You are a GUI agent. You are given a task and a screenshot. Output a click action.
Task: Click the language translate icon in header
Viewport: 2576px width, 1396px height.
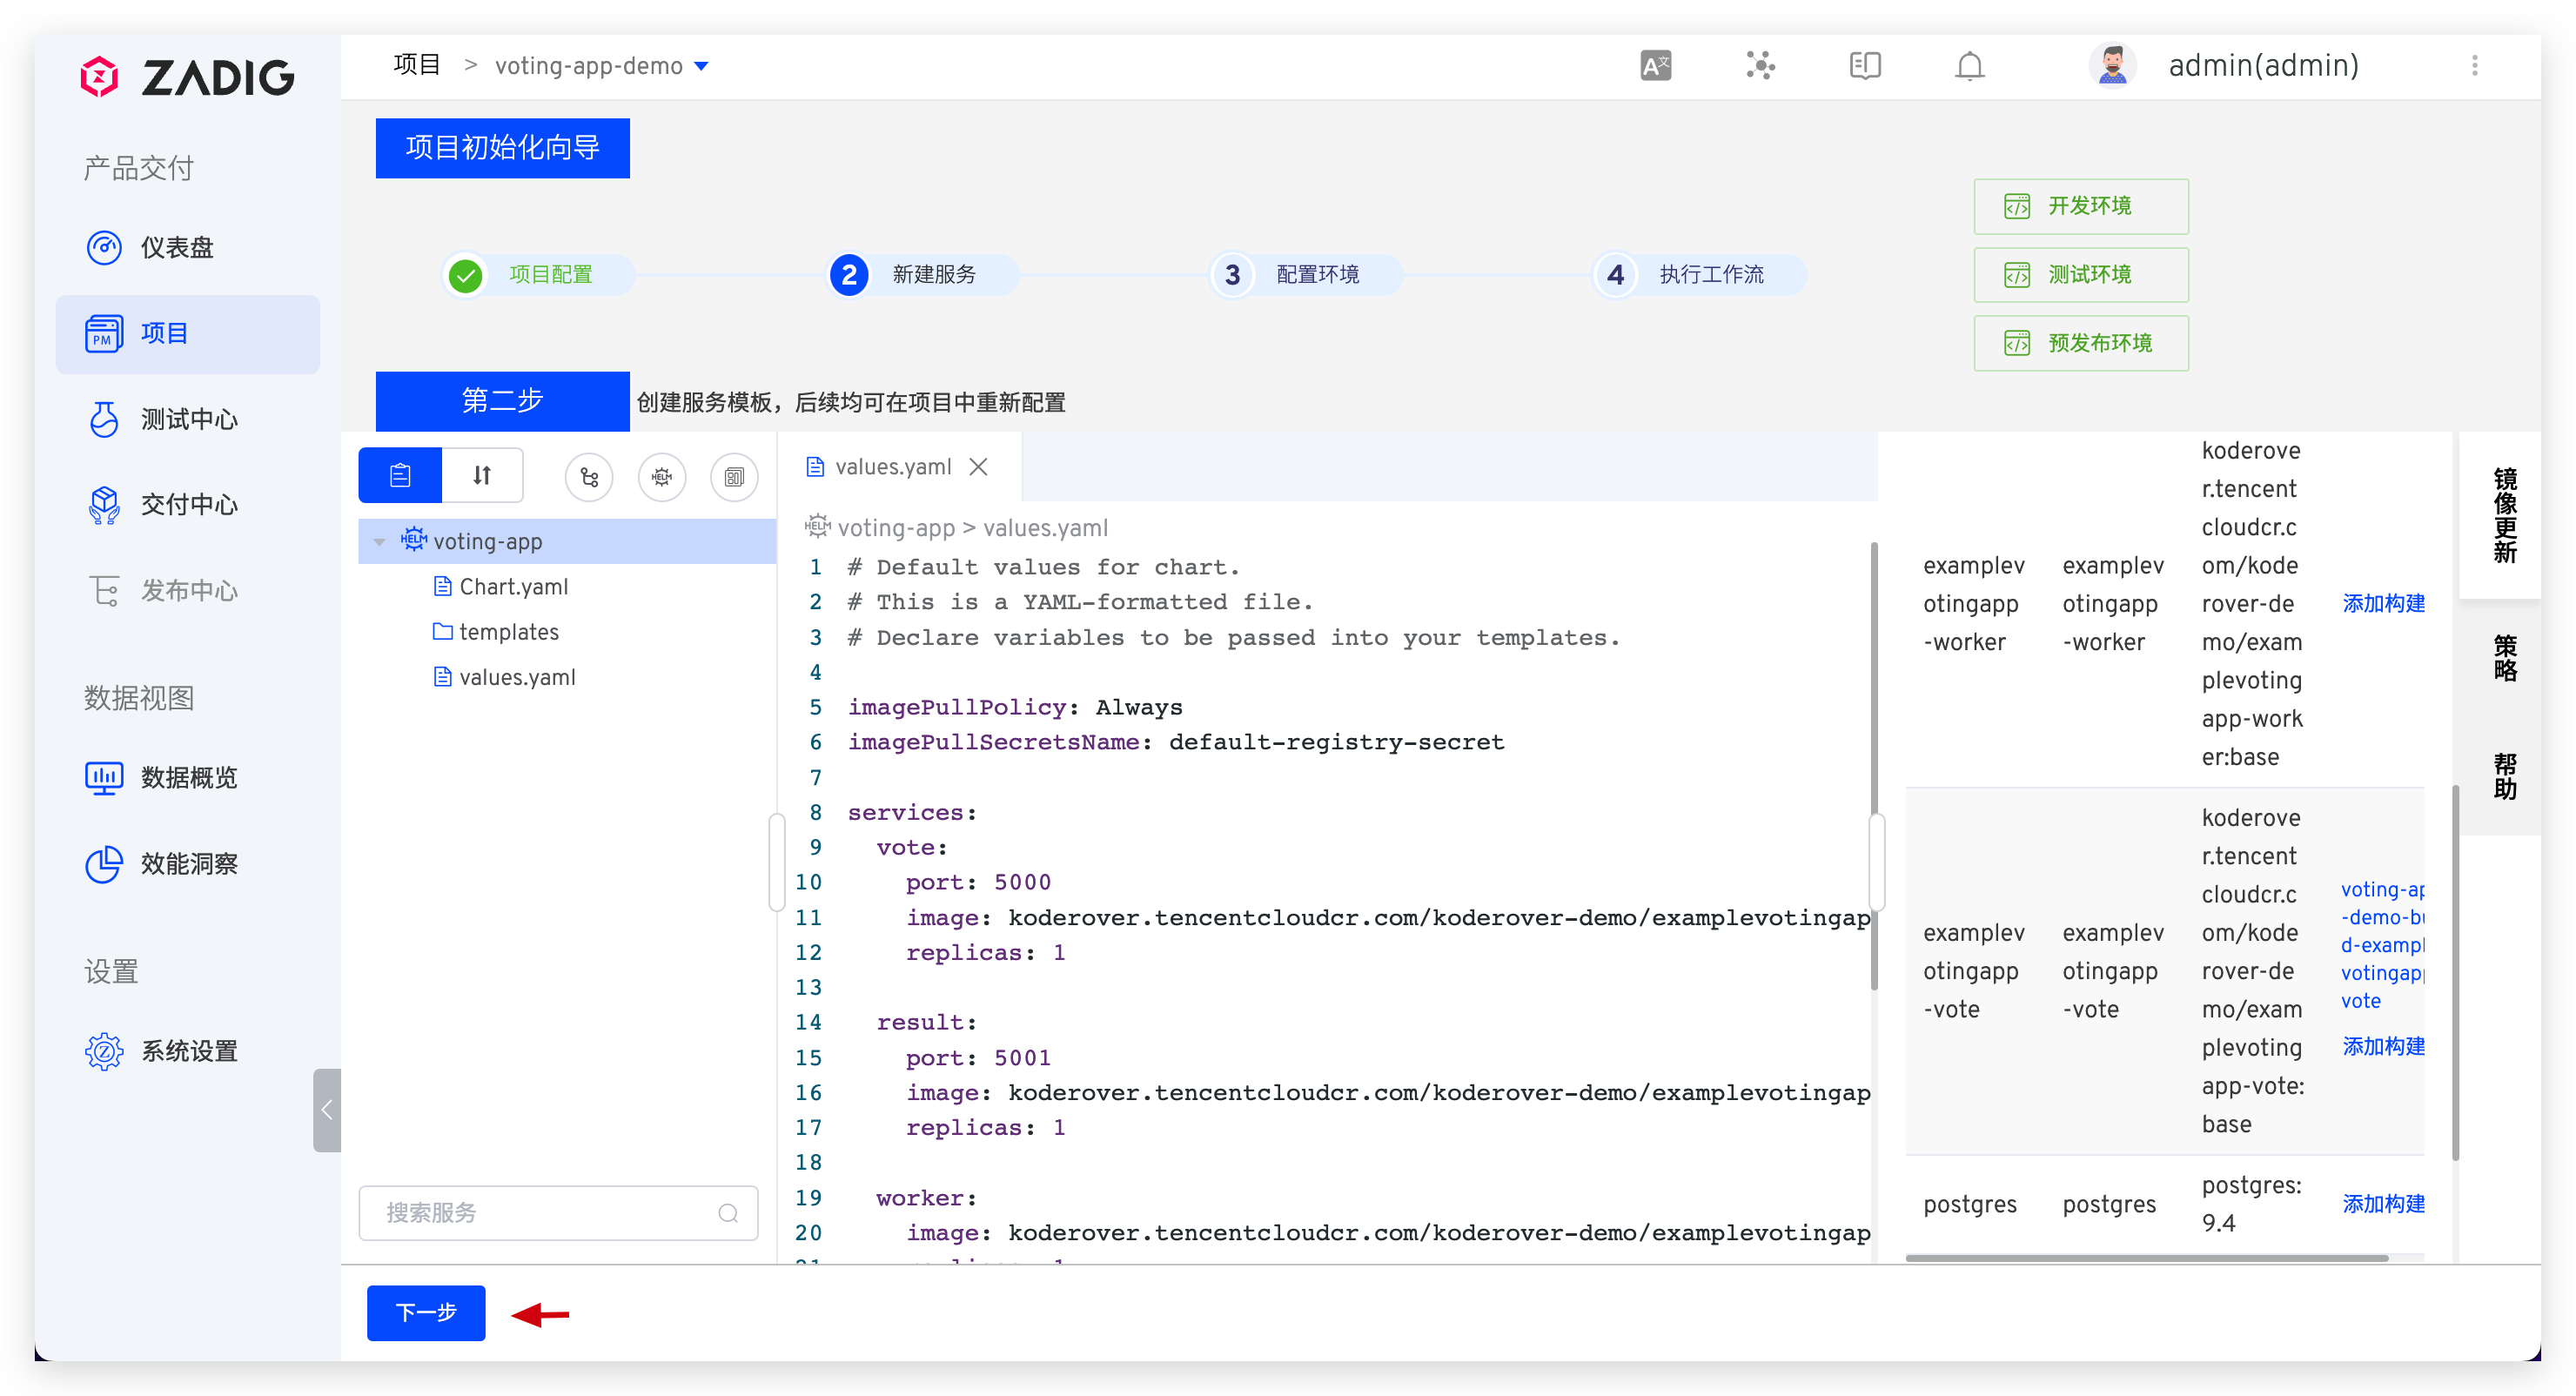(x=1655, y=66)
